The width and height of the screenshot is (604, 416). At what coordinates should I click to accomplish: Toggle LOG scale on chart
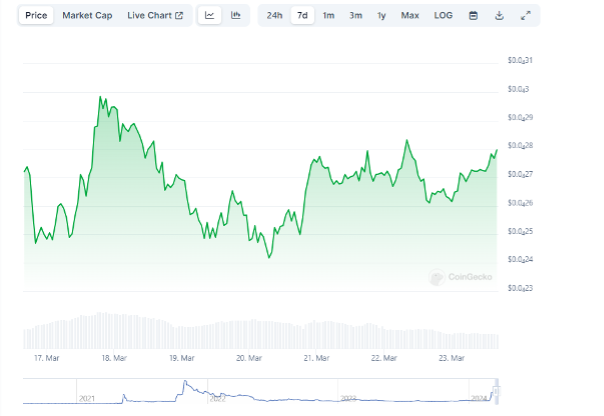(x=443, y=16)
